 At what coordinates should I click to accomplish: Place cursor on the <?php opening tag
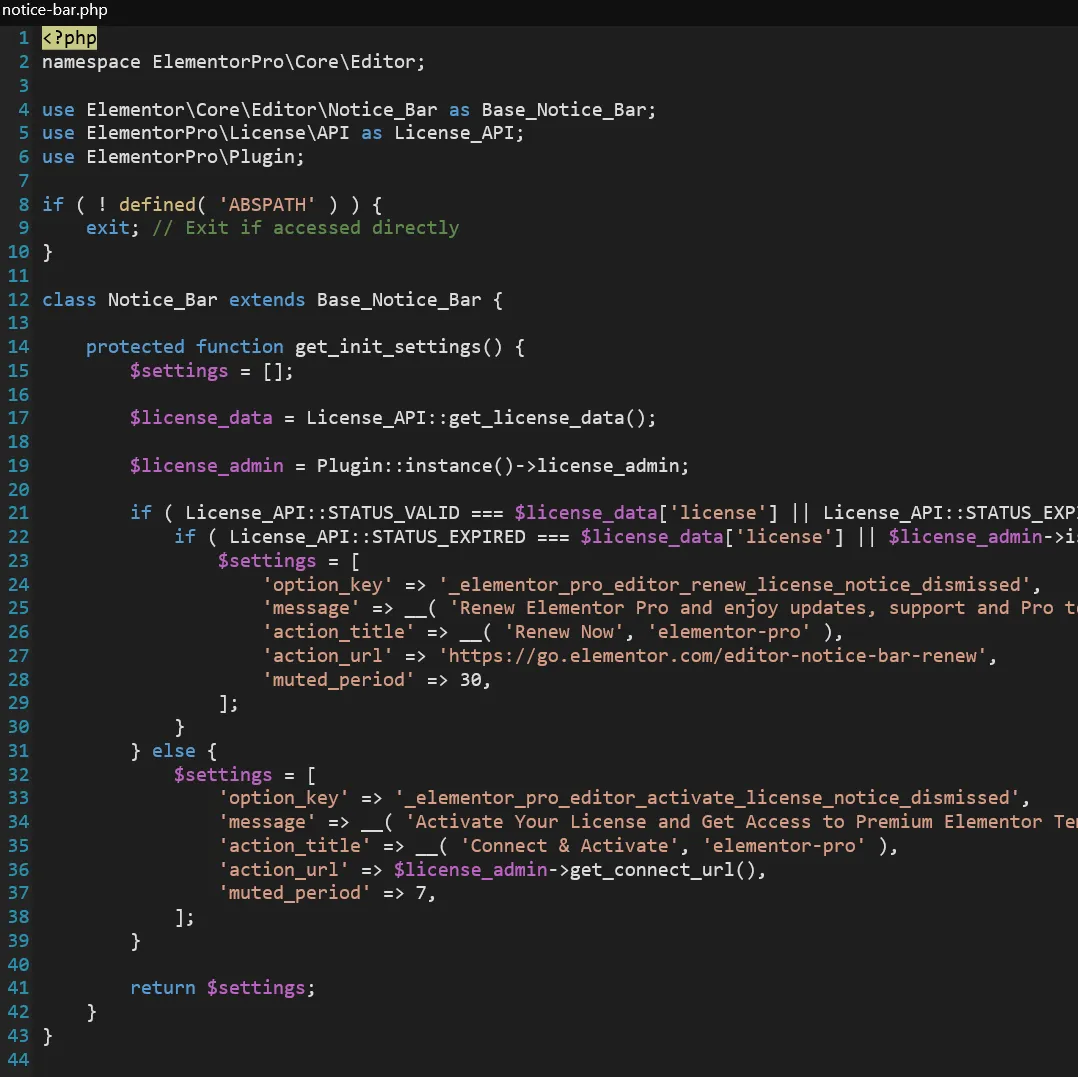[69, 38]
